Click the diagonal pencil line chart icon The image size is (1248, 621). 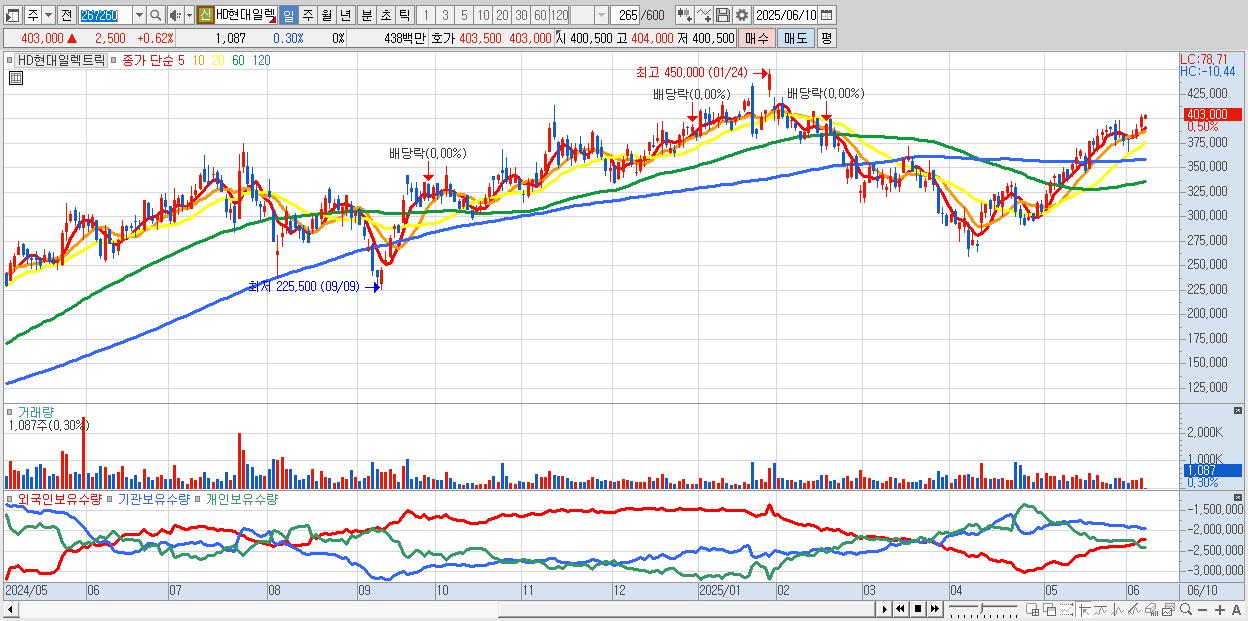[x=1134, y=609]
